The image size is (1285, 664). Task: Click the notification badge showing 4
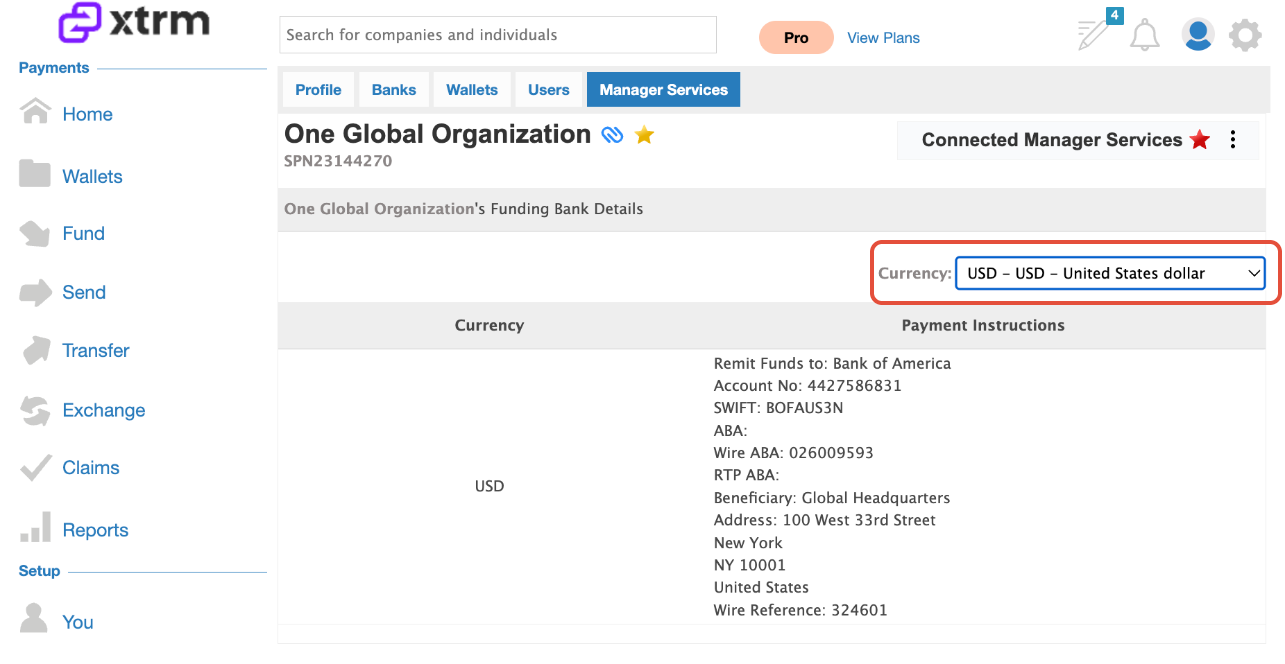(x=1115, y=16)
